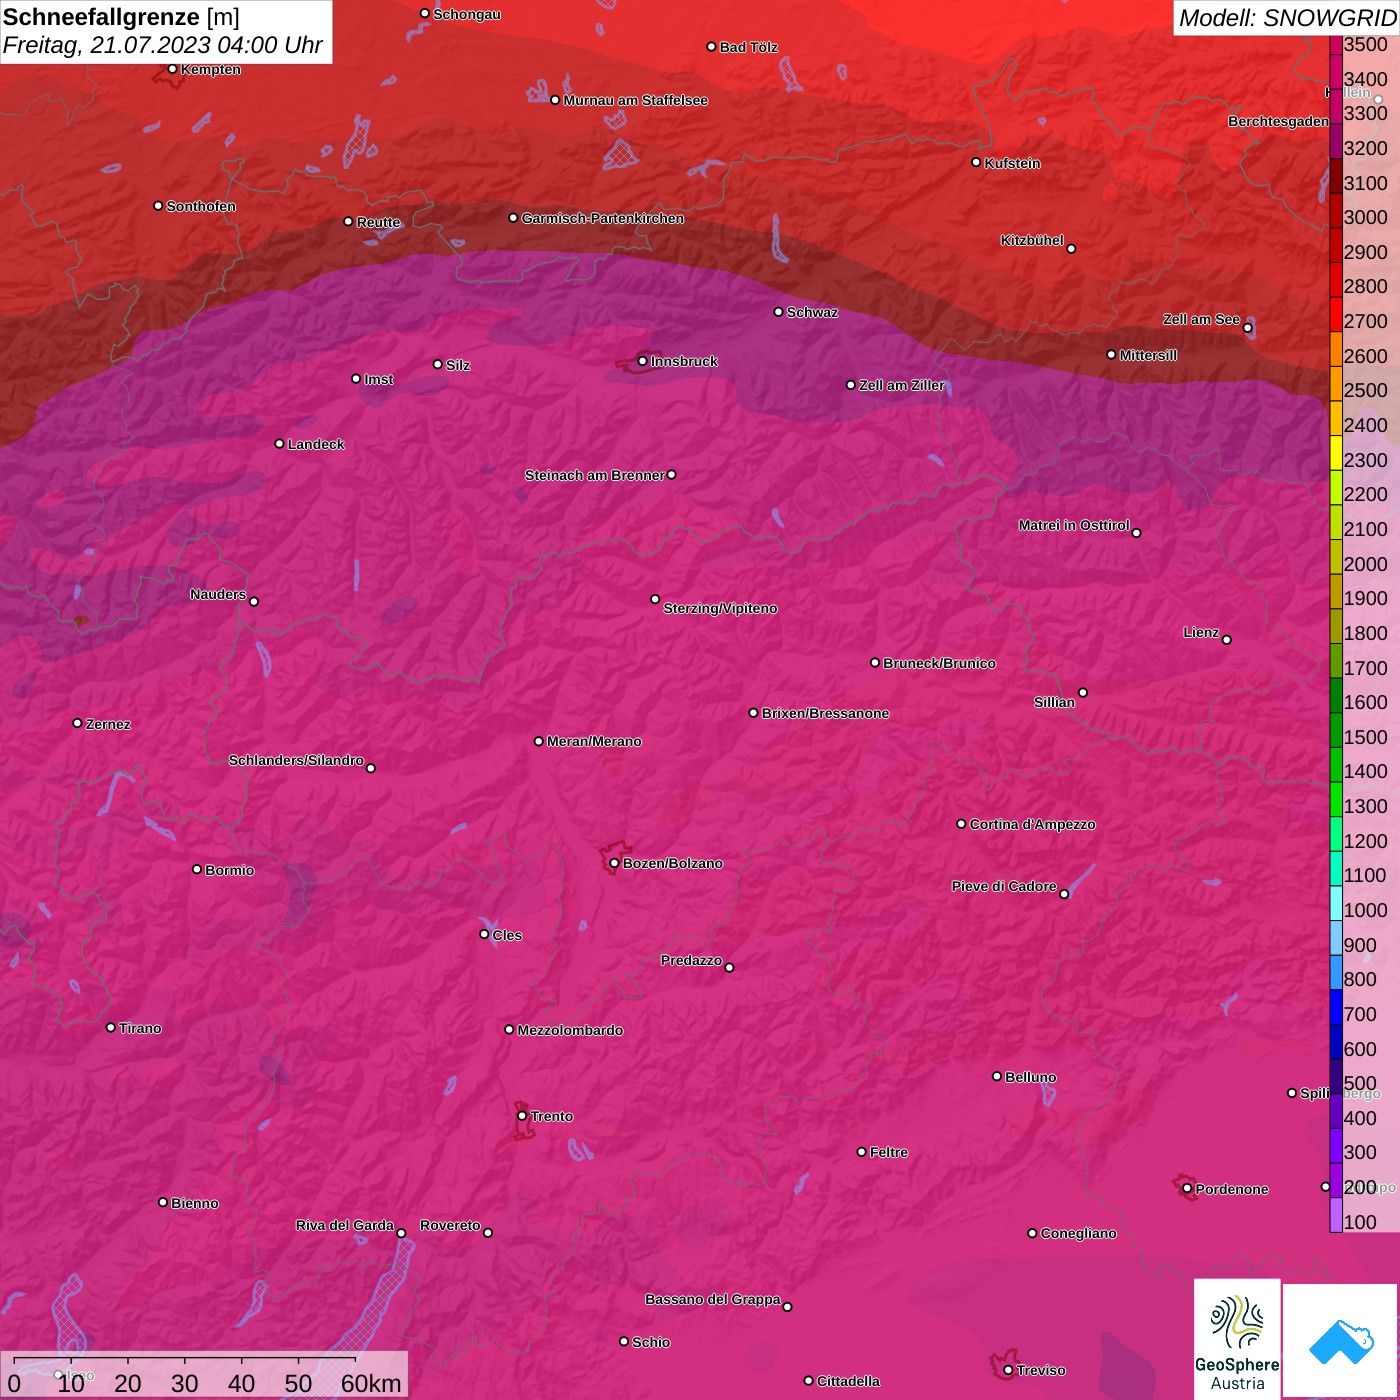The width and height of the screenshot is (1400, 1400).
Task: Click the Freitag 21.07.2023 date text
Action: [x=162, y=45]
